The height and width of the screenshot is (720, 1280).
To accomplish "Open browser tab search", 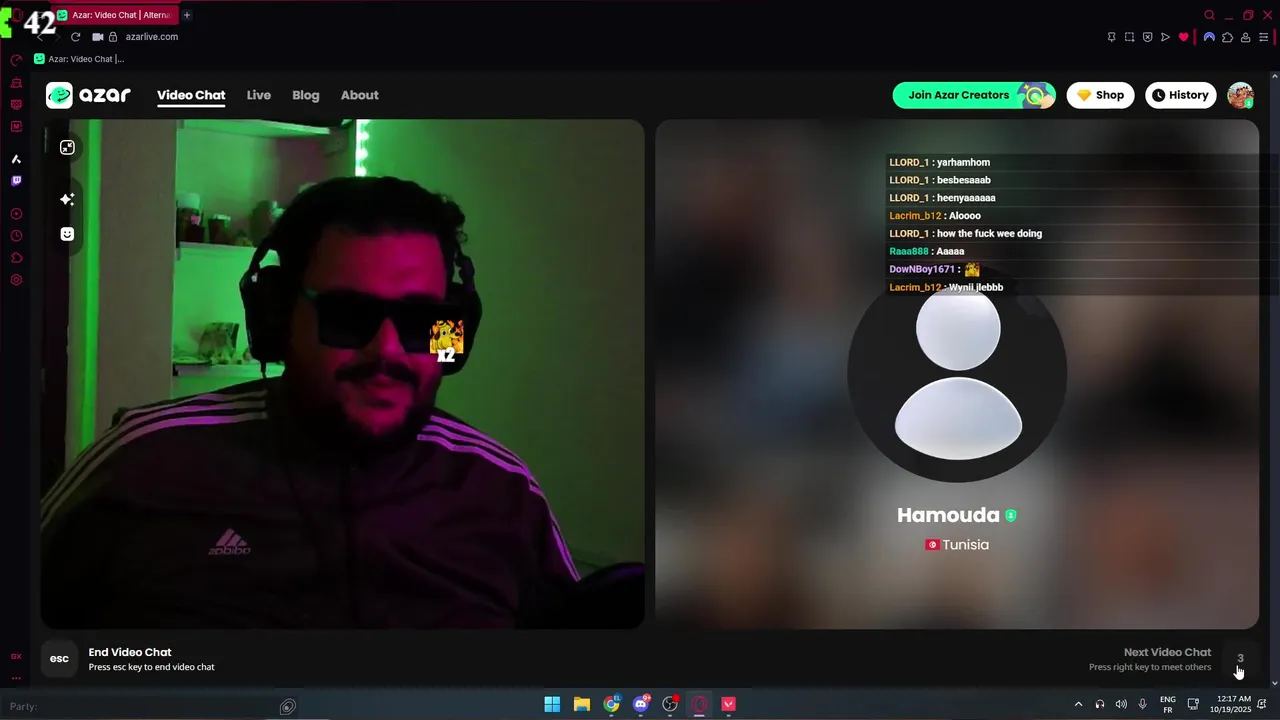I will [1209, 15].
